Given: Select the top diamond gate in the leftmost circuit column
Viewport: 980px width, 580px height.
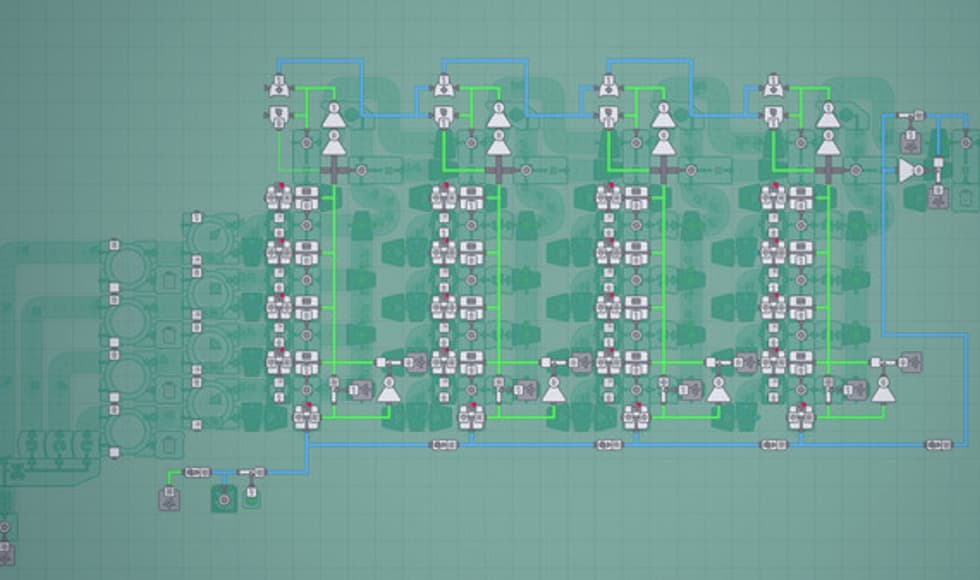Looking at the screenshot, I should tap(279, 86).
